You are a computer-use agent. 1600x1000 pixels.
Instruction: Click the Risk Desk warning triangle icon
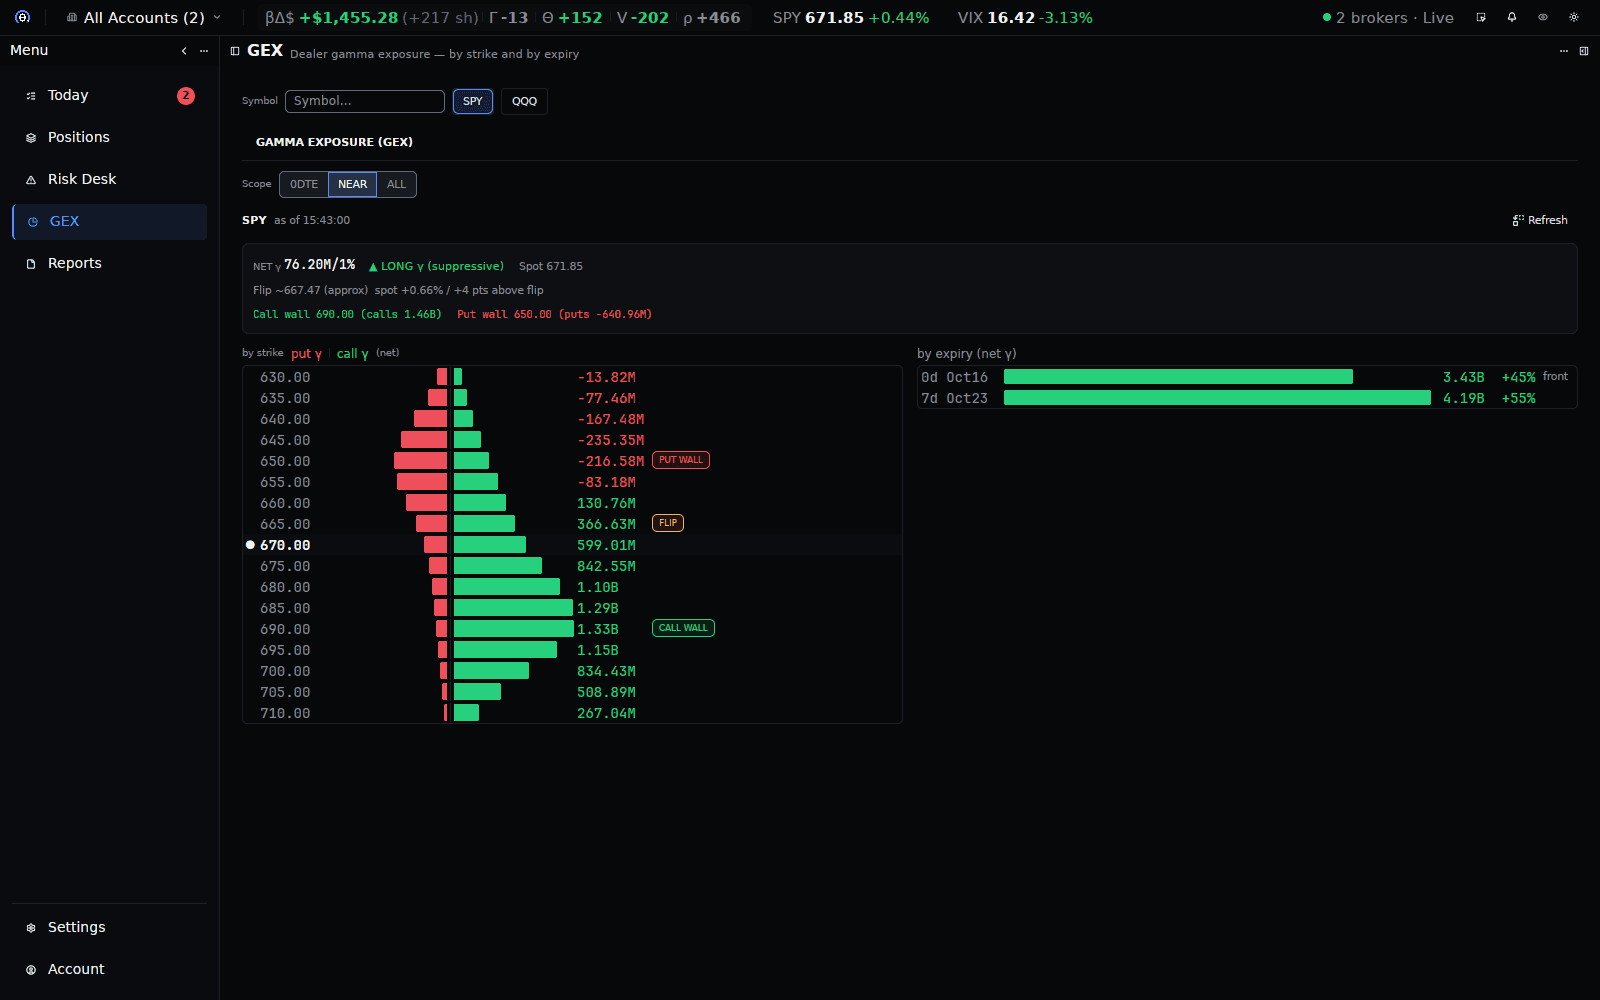pyautogui.click(x=31, y=180)
